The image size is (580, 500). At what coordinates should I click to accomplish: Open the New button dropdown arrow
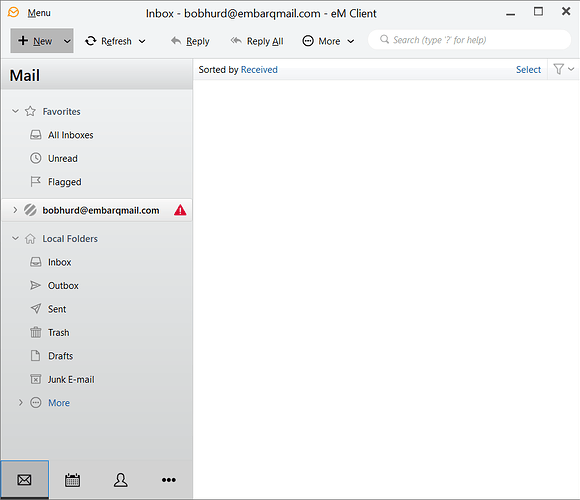(x=67, y=41)
